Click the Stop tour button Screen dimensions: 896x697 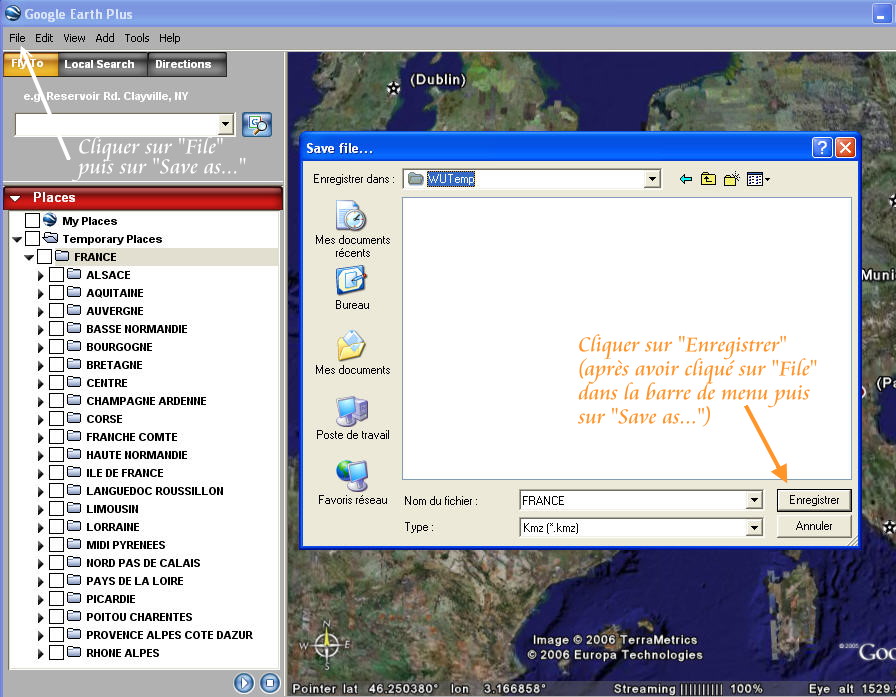(270, 683)
